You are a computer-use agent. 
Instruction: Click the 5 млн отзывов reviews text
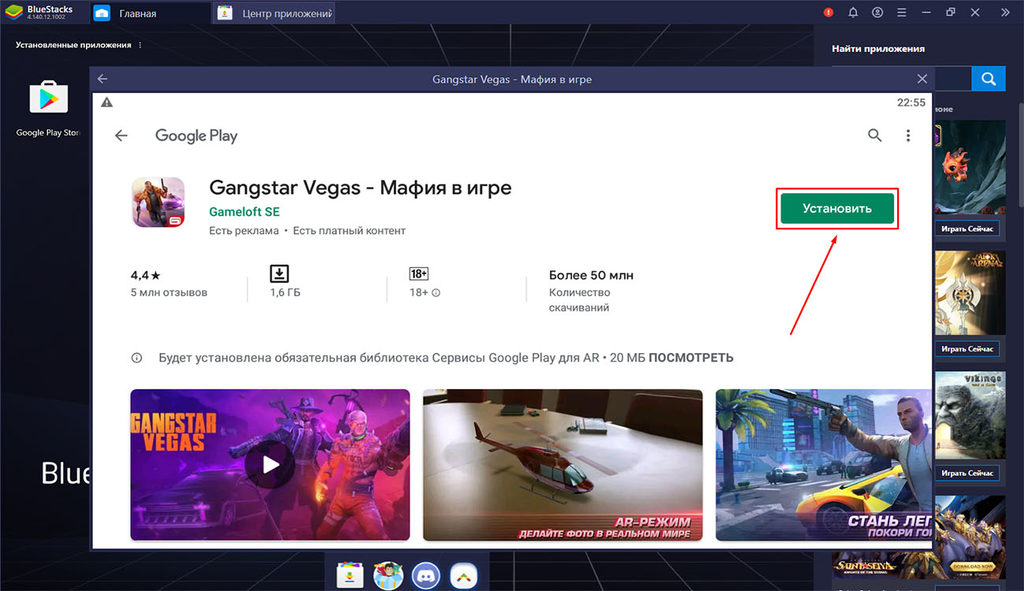pyautogui.click(x=168, y=293)
